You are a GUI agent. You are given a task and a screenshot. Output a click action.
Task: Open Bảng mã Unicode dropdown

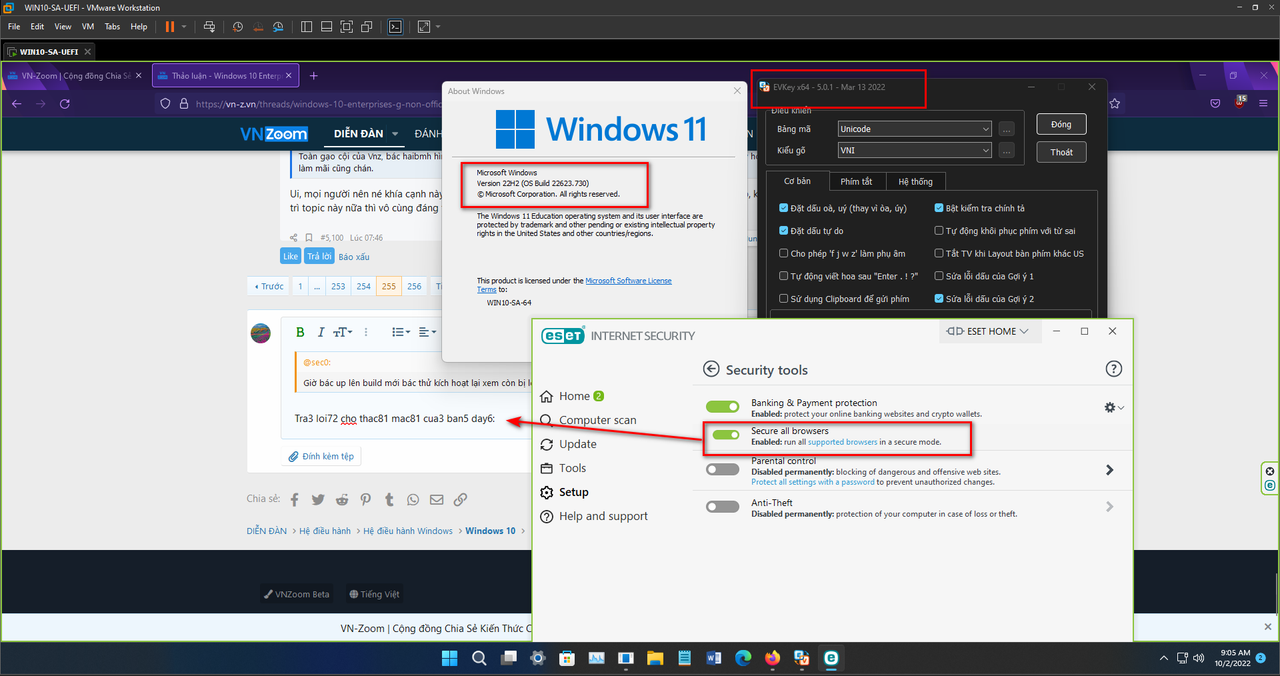914,129
